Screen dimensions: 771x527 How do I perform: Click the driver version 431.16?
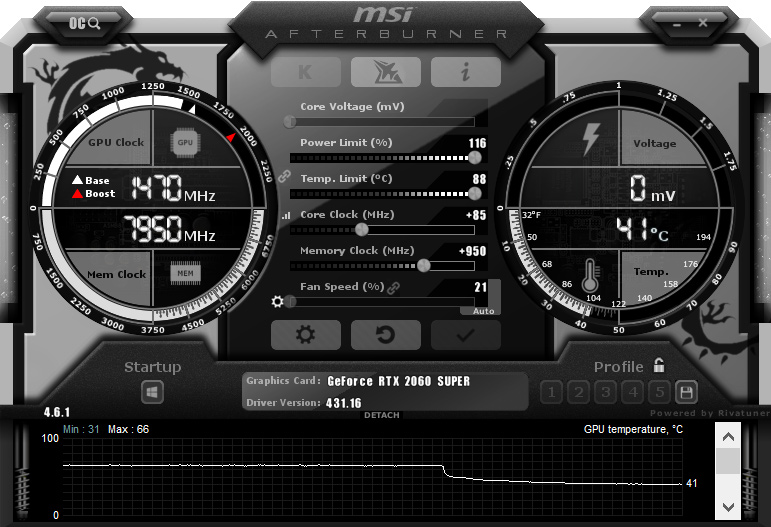pyautogui.click(x=343, y=404)
